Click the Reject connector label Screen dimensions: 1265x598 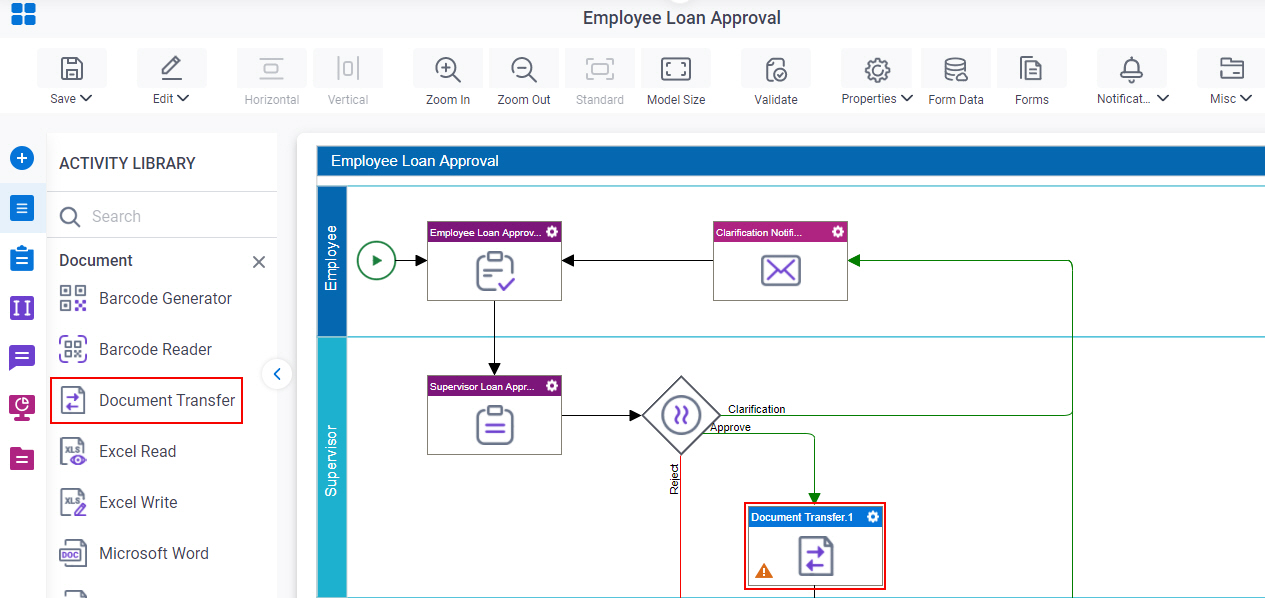[x=674, y=479]
